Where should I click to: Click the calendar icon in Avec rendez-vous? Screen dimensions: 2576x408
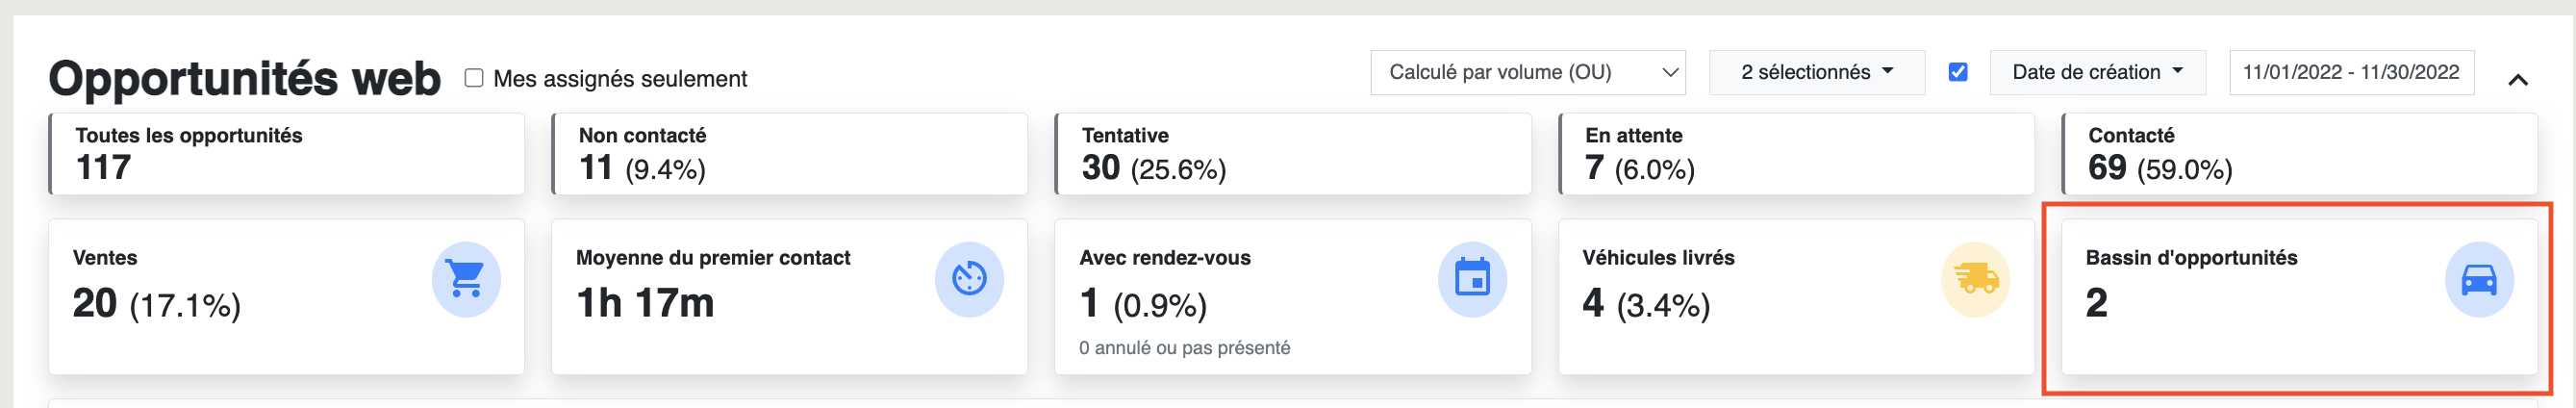1472,279
